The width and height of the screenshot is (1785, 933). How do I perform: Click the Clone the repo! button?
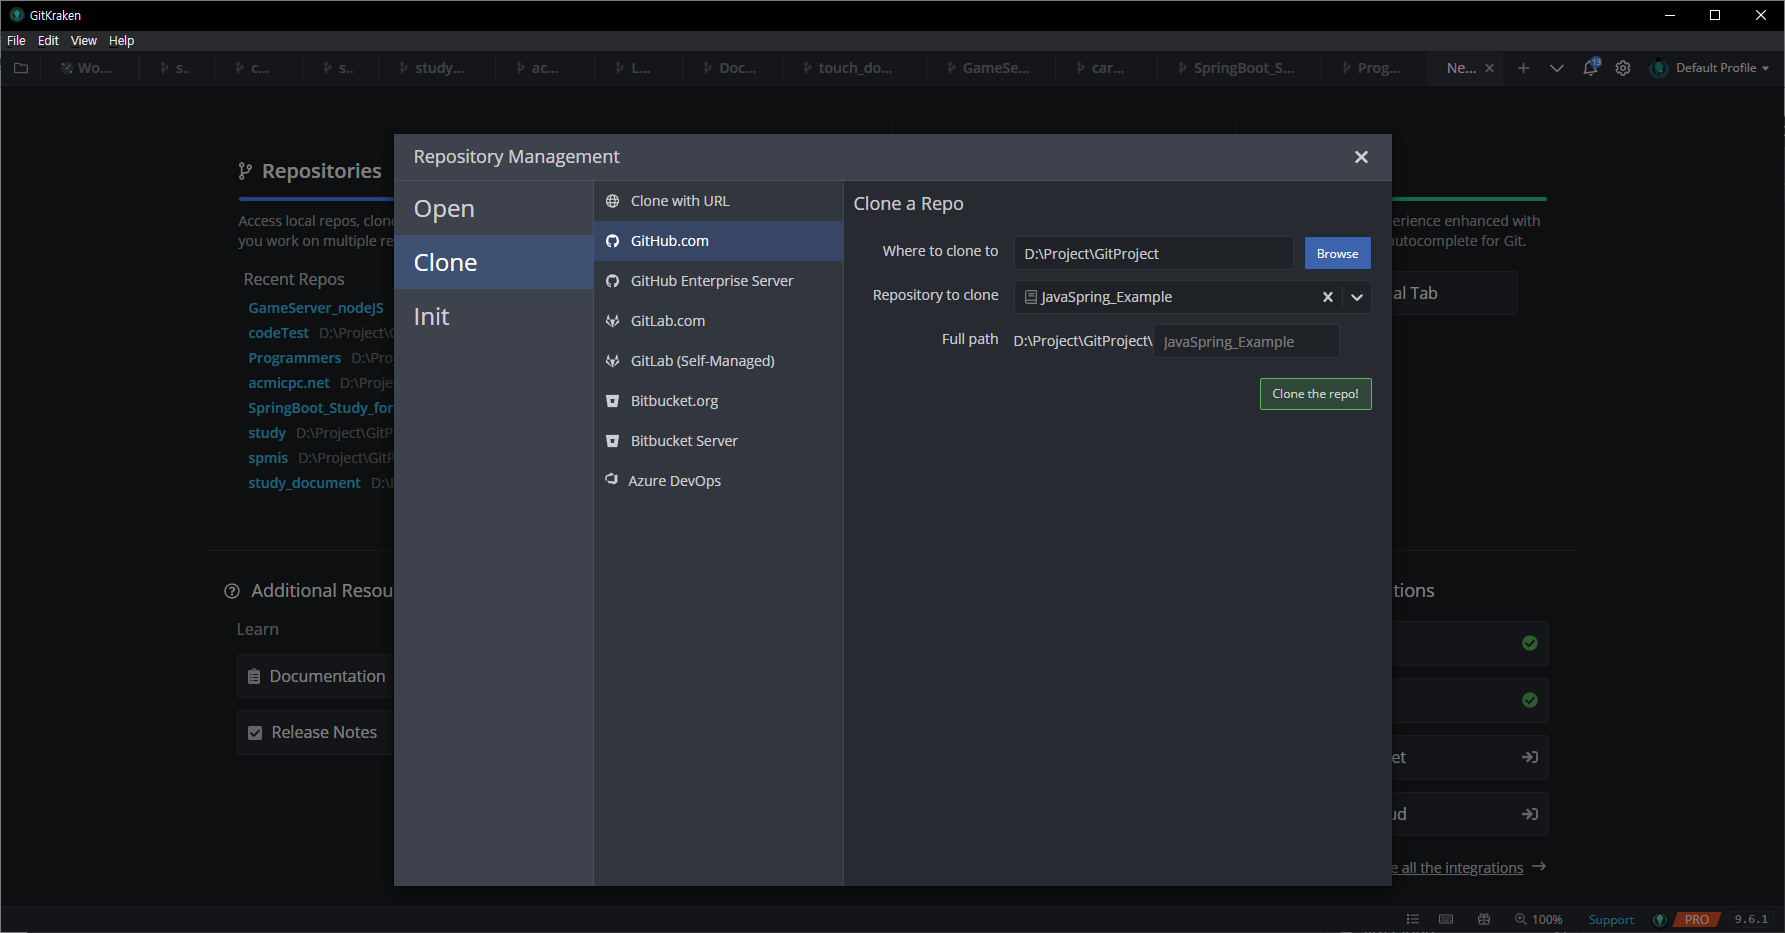coord(1315,394)
